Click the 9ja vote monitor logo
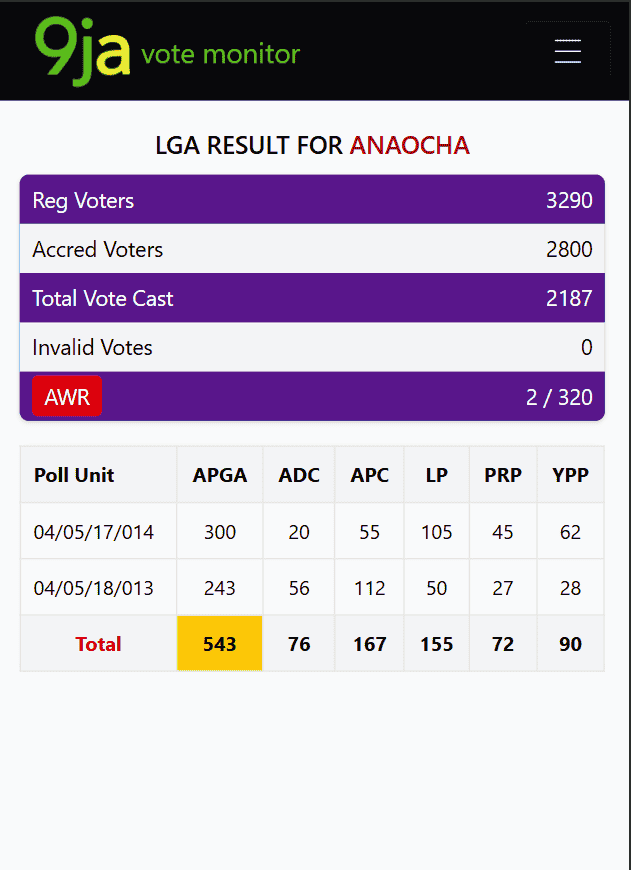This screenshot has width=631, height=870. [x=167, y=51]
